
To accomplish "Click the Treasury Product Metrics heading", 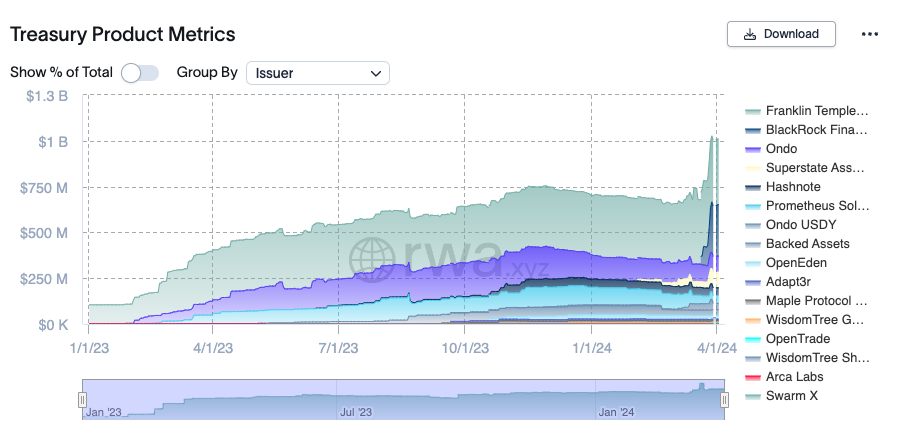I will coord(123,34).
